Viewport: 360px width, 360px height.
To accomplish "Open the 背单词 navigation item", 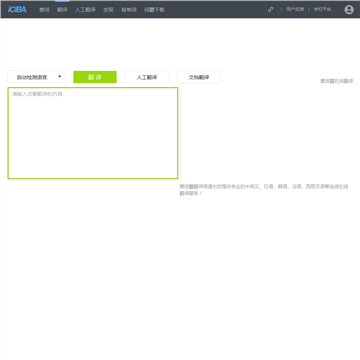I will coord(129,10).
